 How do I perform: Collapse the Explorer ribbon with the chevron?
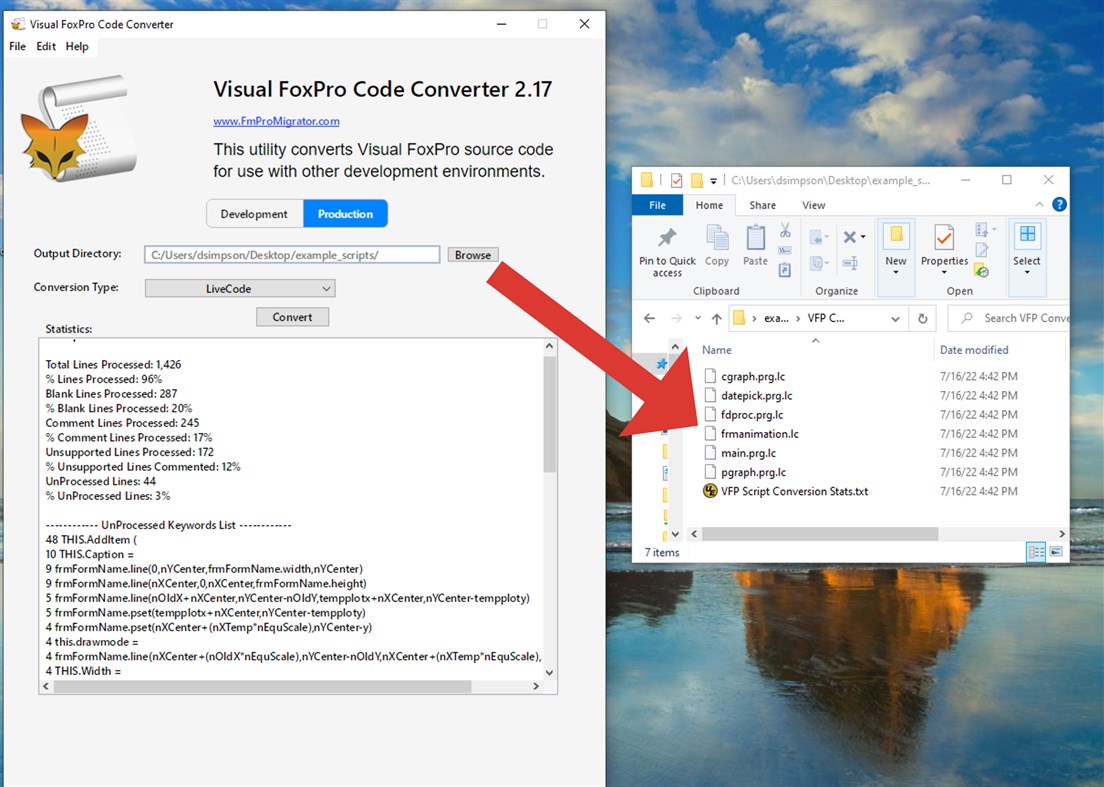pyautogui.click(x=1039, y=204)
